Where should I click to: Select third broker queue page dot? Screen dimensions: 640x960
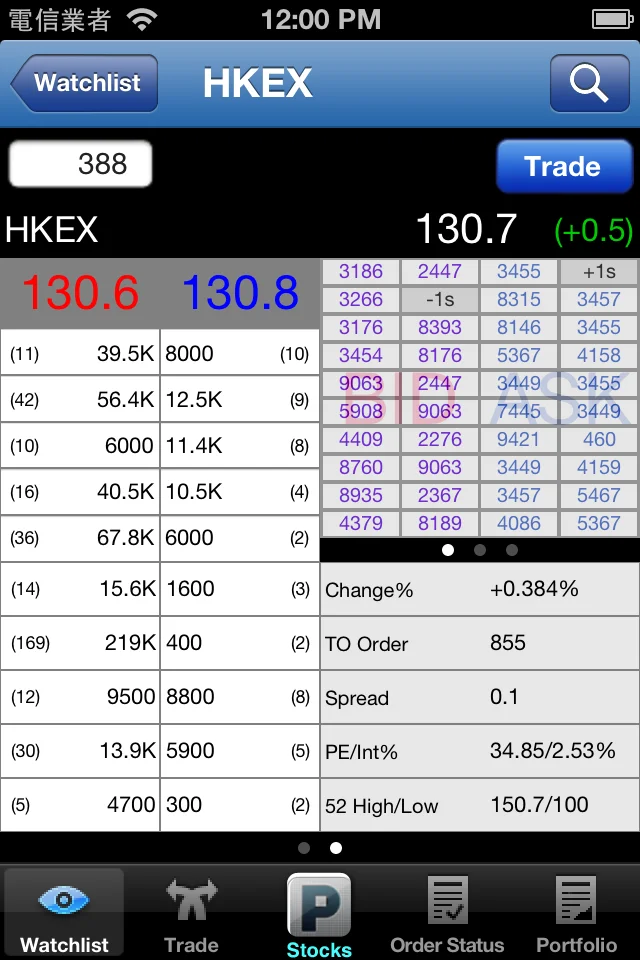[511, 550]
